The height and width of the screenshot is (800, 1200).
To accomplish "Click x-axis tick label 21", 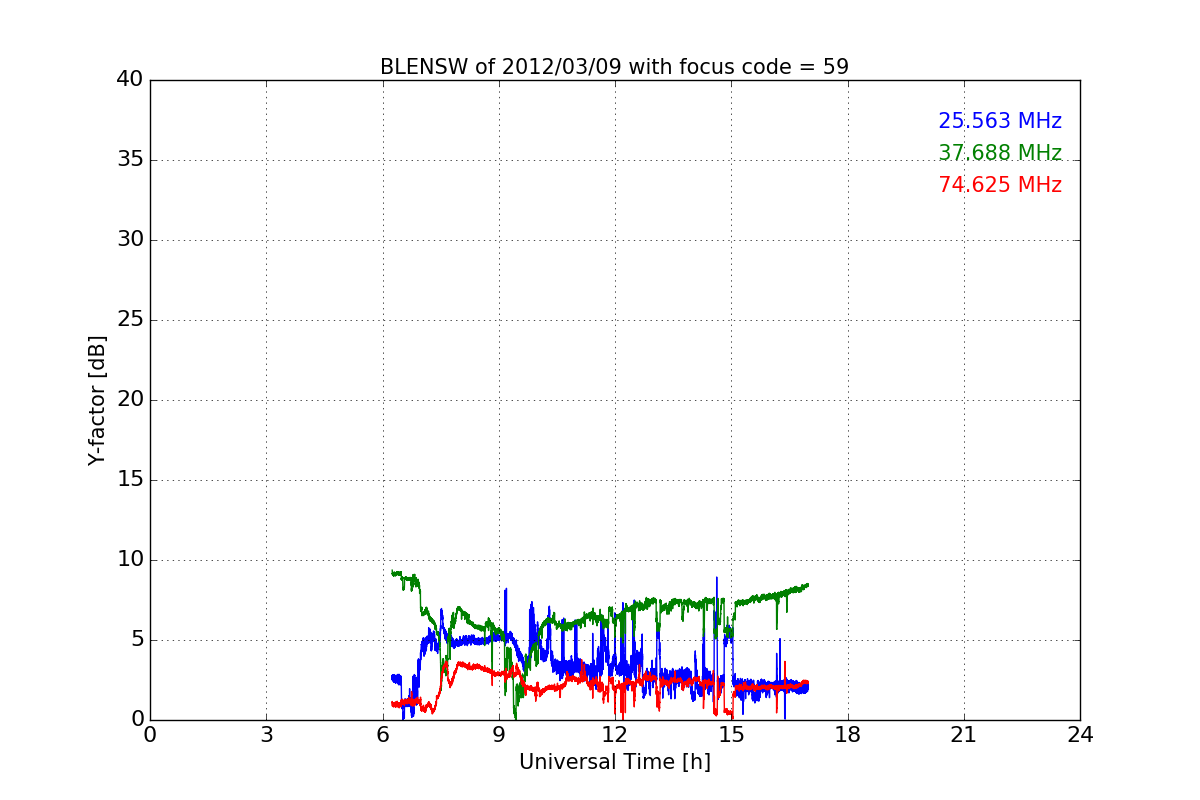I will point(964,735).
